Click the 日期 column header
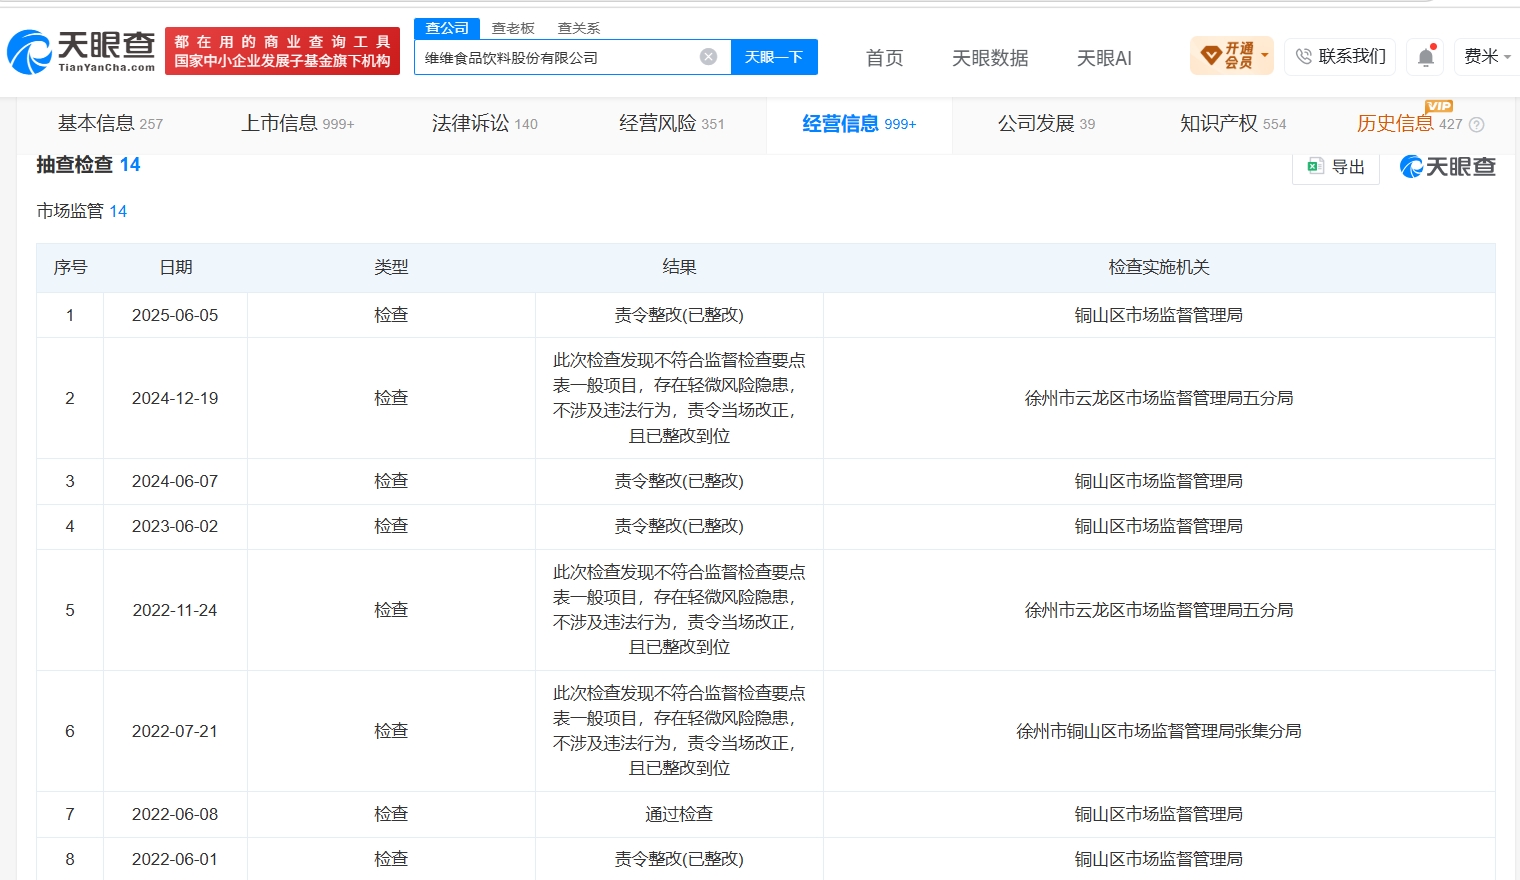This screenshot has height=880, width=1520. 176,267
